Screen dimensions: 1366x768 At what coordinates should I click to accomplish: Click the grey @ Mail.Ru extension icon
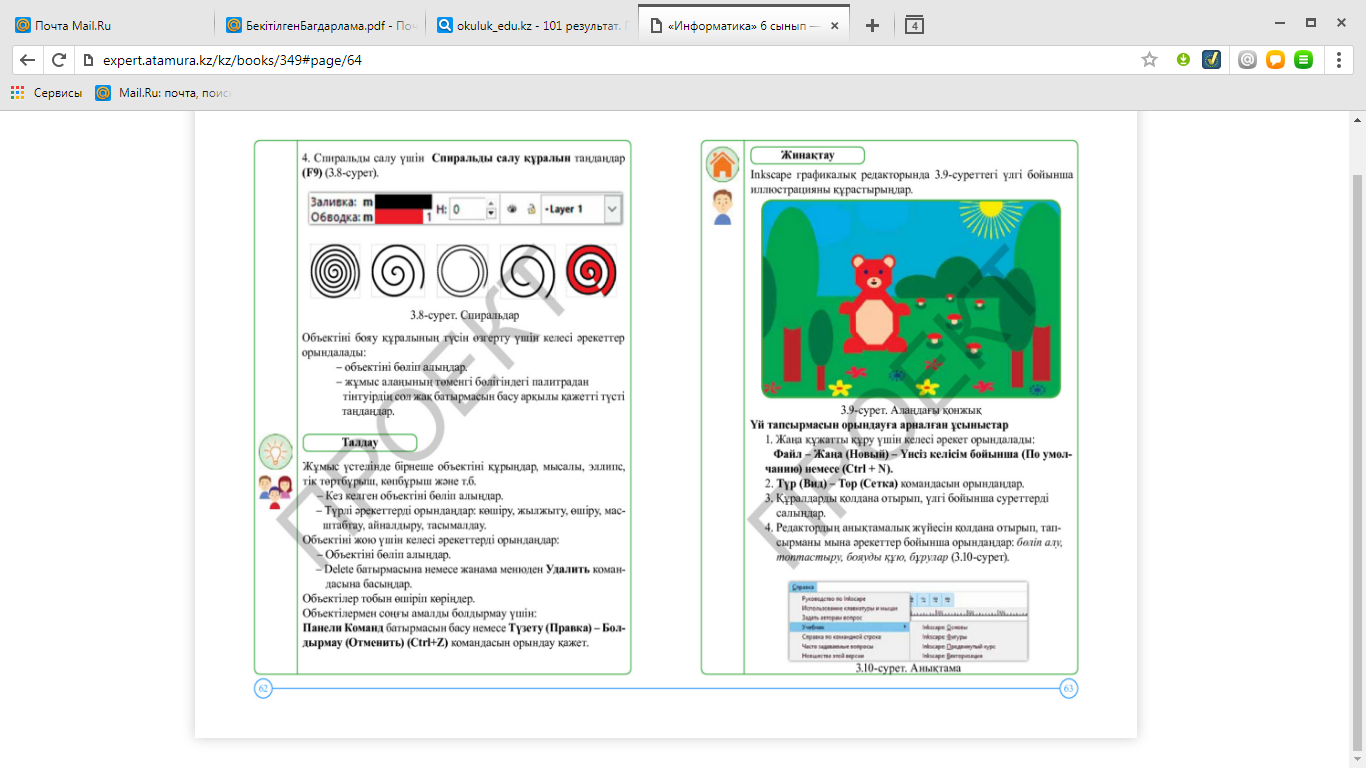(x=1247, y=60)
